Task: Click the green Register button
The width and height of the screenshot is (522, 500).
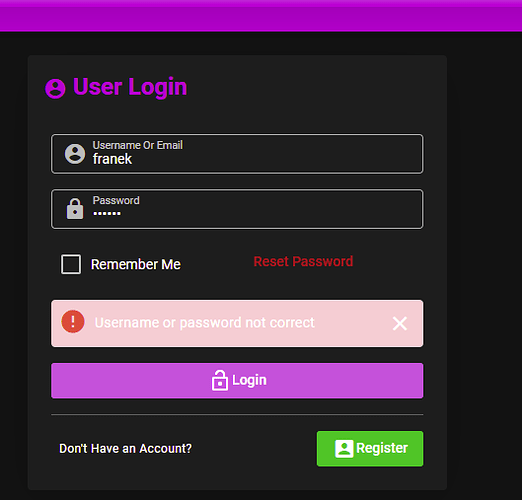Action: click(x=370, y=449)
